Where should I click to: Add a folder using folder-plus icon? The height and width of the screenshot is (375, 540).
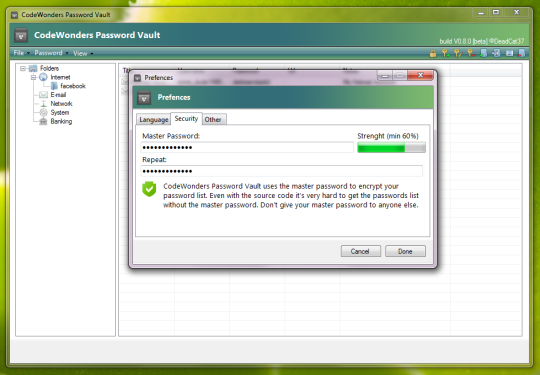click(x=484, y=53)
